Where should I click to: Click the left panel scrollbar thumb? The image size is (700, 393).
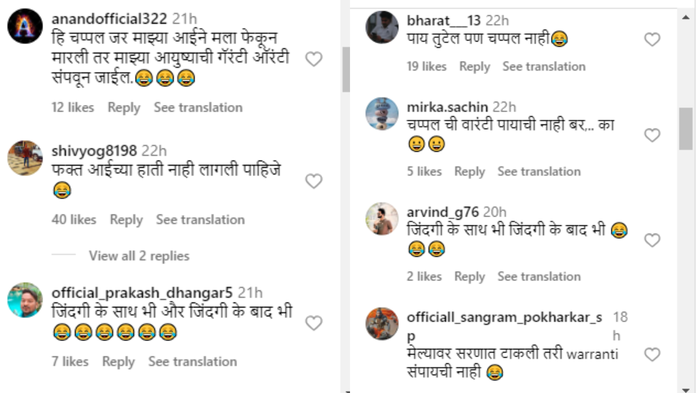click(x=346, y=69)
